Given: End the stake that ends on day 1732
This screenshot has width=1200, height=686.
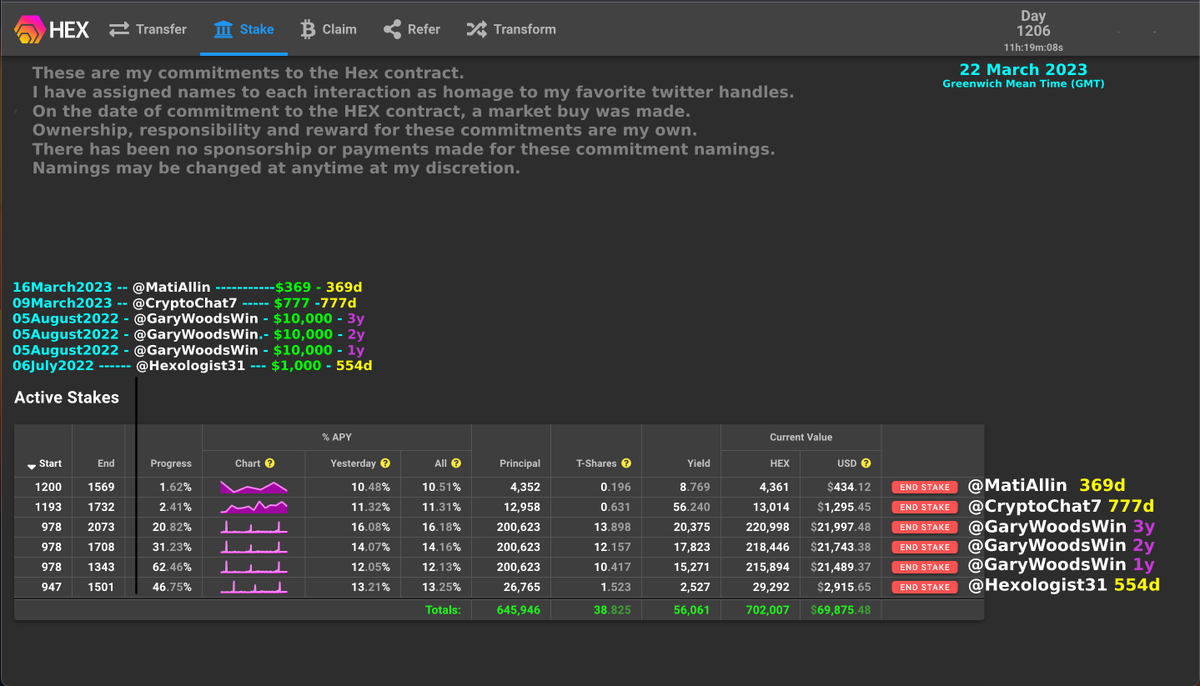Looking at the screenshot, I should click(924, 507).
